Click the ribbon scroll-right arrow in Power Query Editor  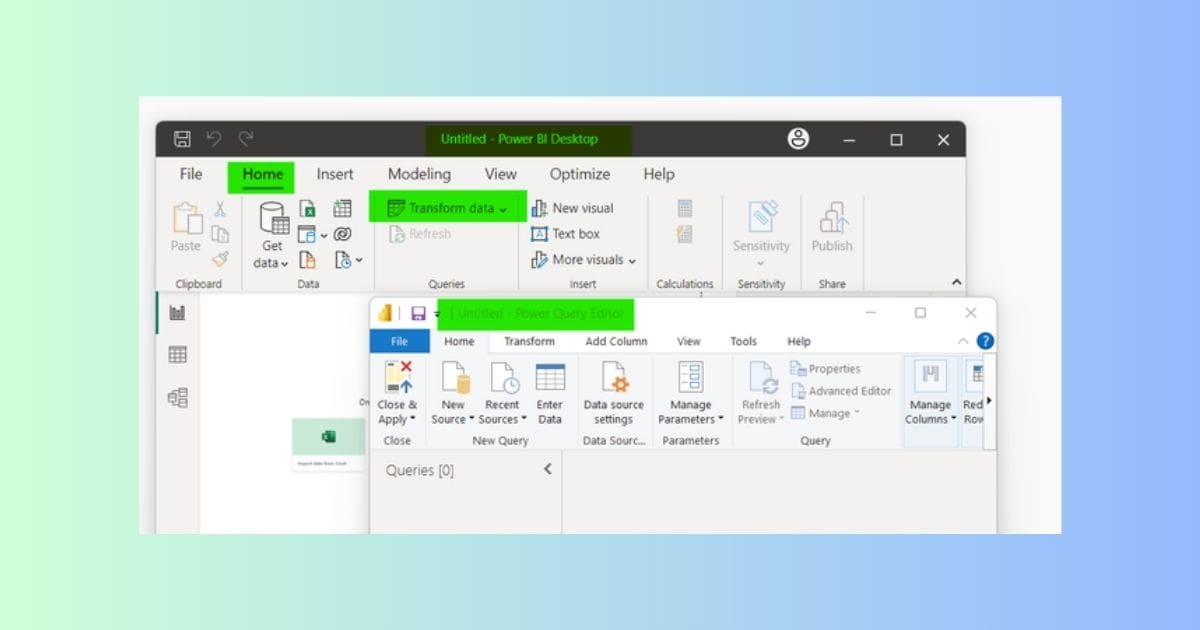[989, 401]
